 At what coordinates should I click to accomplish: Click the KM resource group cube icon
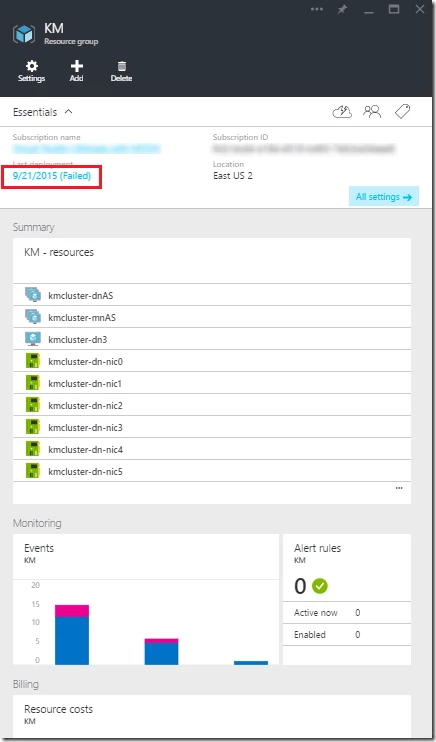click(x=24, y=34)
